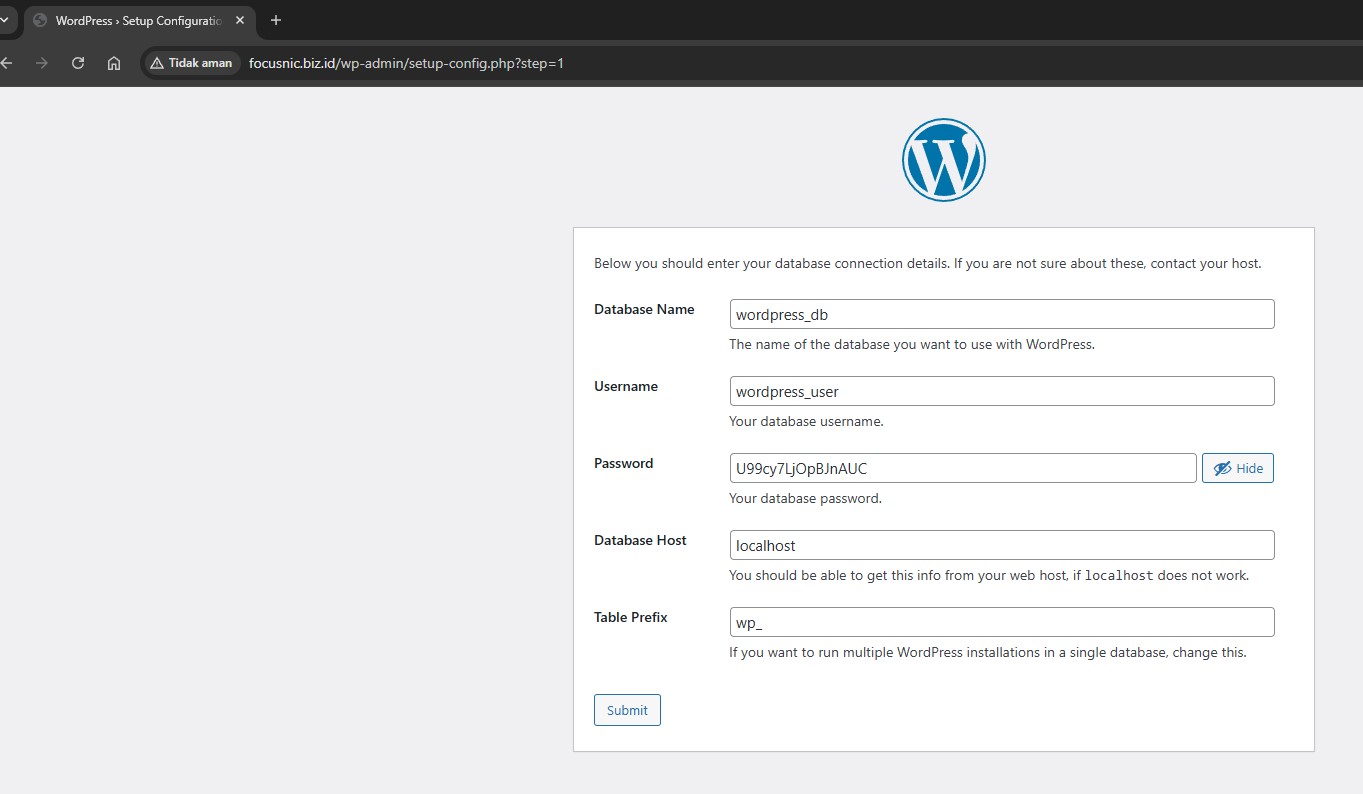Open the tab list chevron dropdown

[3, 20]
